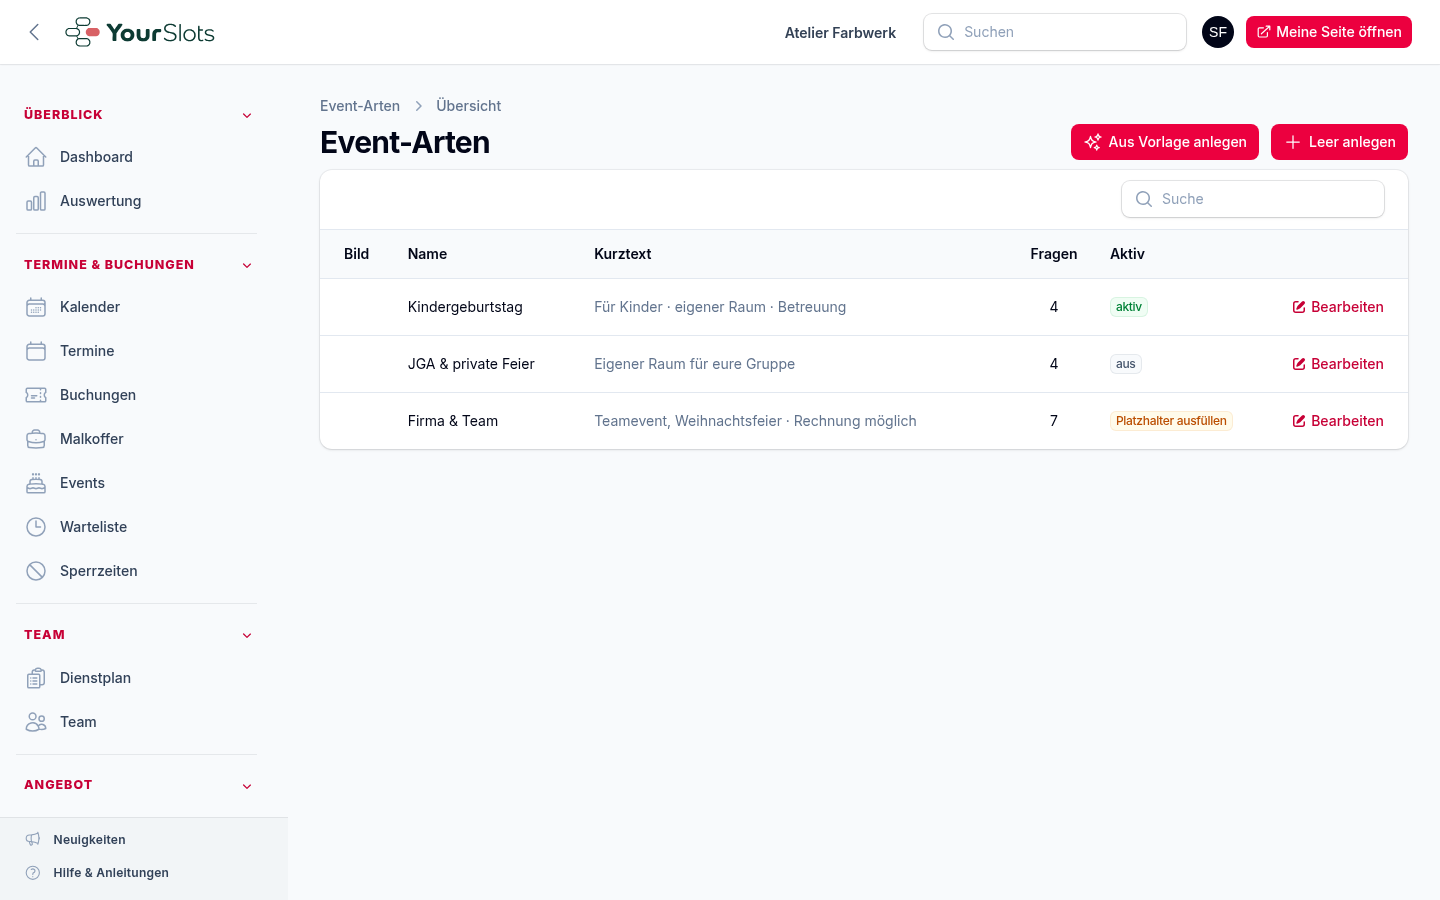Collapse the Überblick section

point(247,115)
